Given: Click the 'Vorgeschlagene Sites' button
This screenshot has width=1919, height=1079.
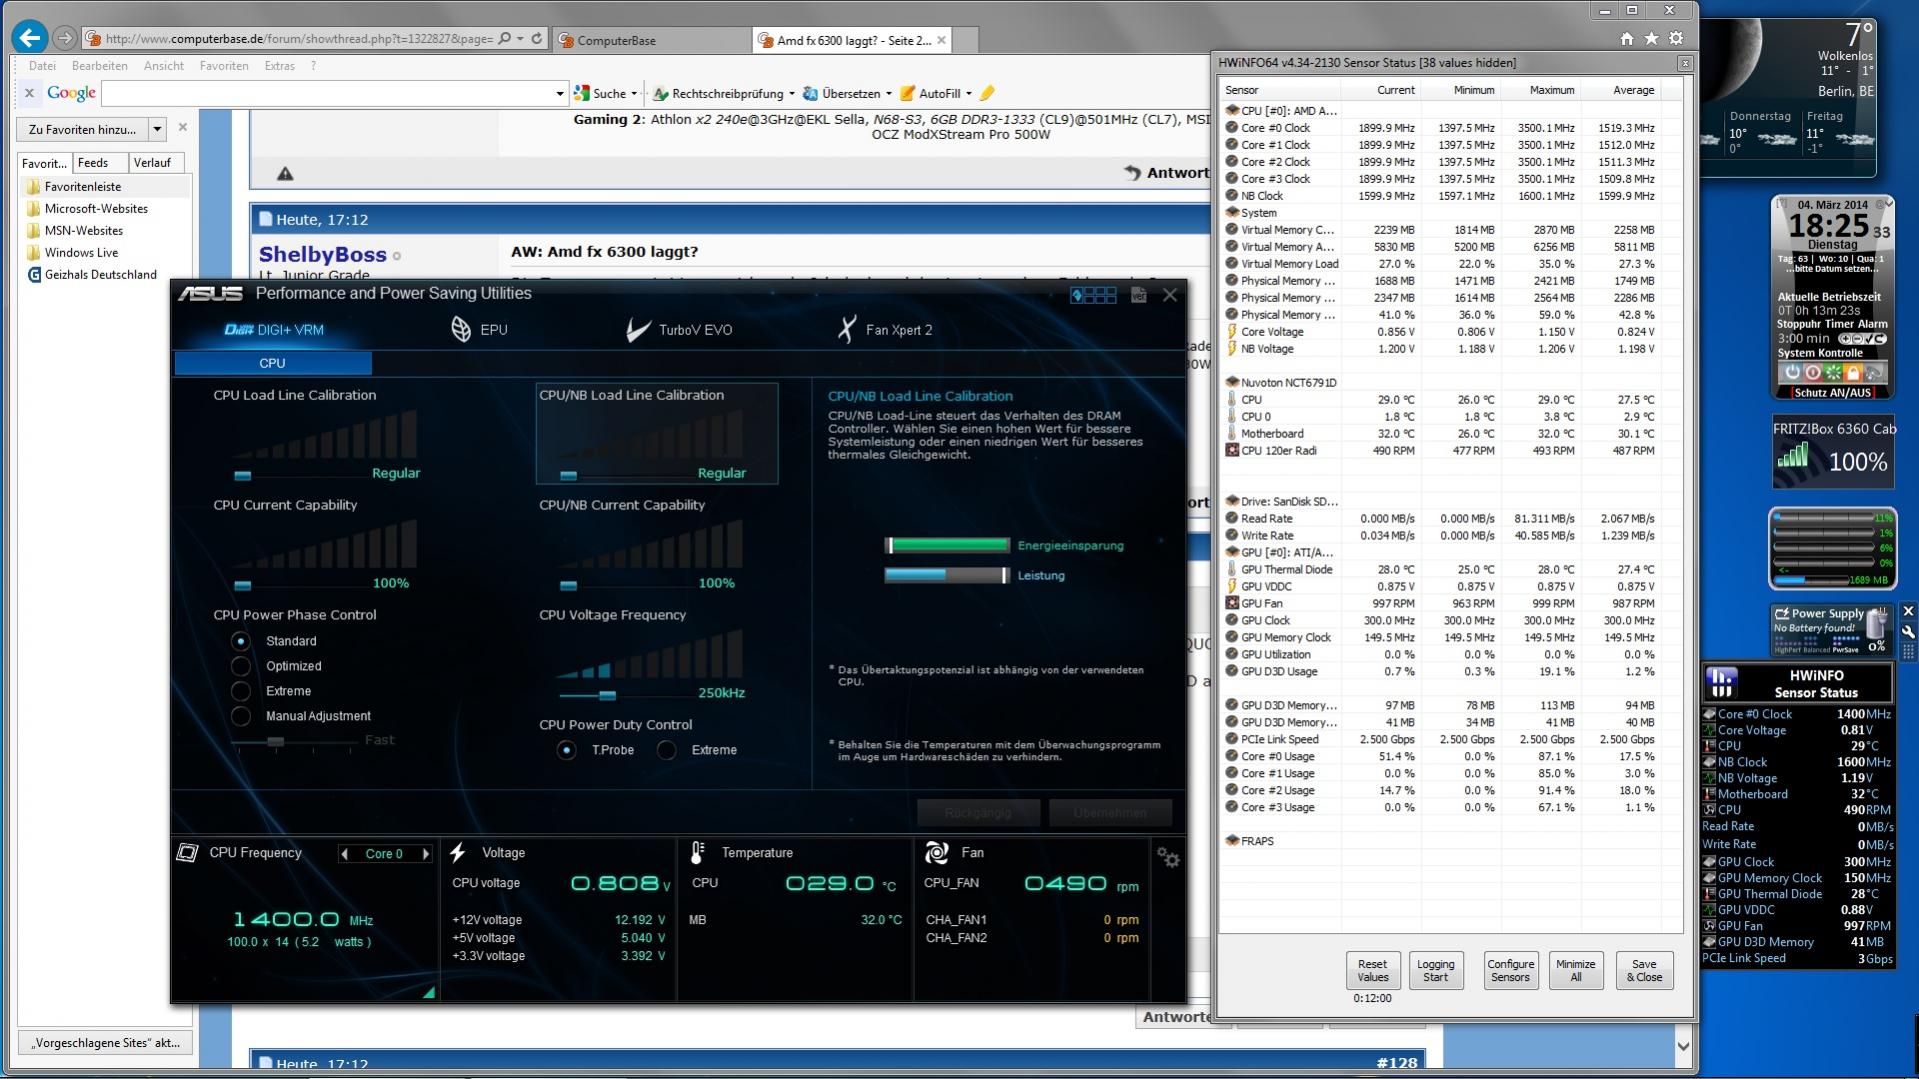Looking at the screenshot, I should tap(105, 1043).
